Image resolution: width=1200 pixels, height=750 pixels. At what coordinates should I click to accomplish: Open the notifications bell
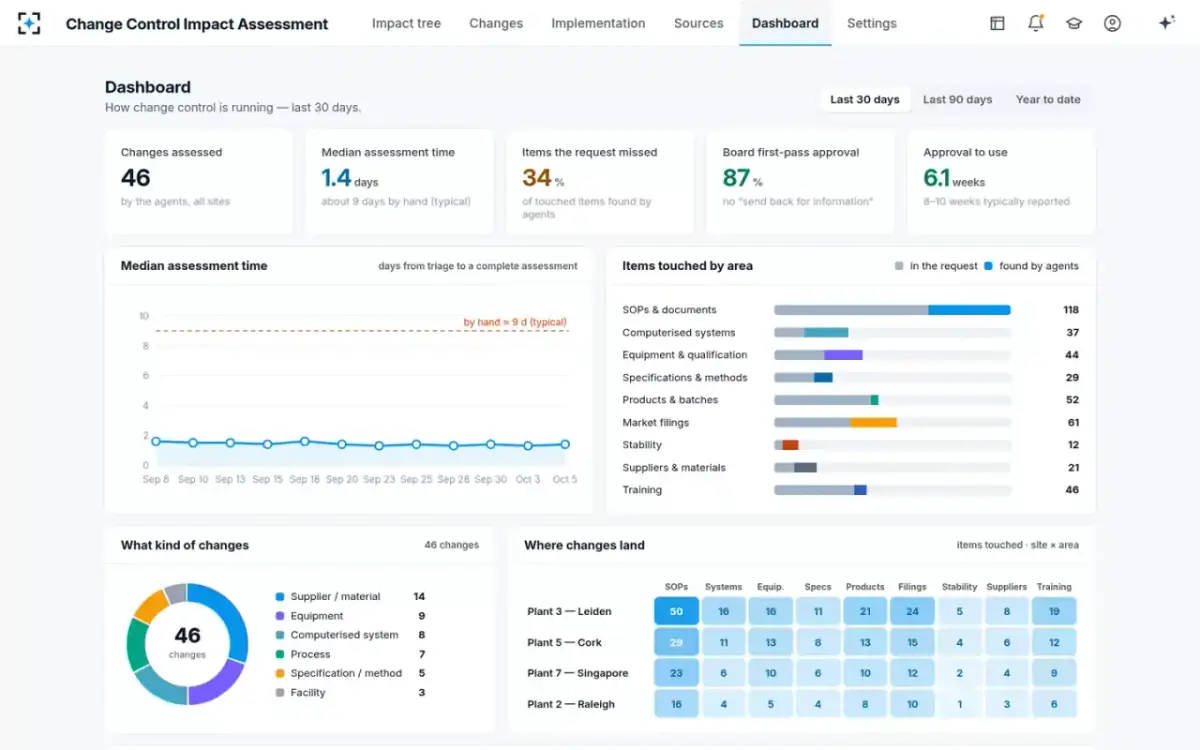click(x=1036, y=23)
